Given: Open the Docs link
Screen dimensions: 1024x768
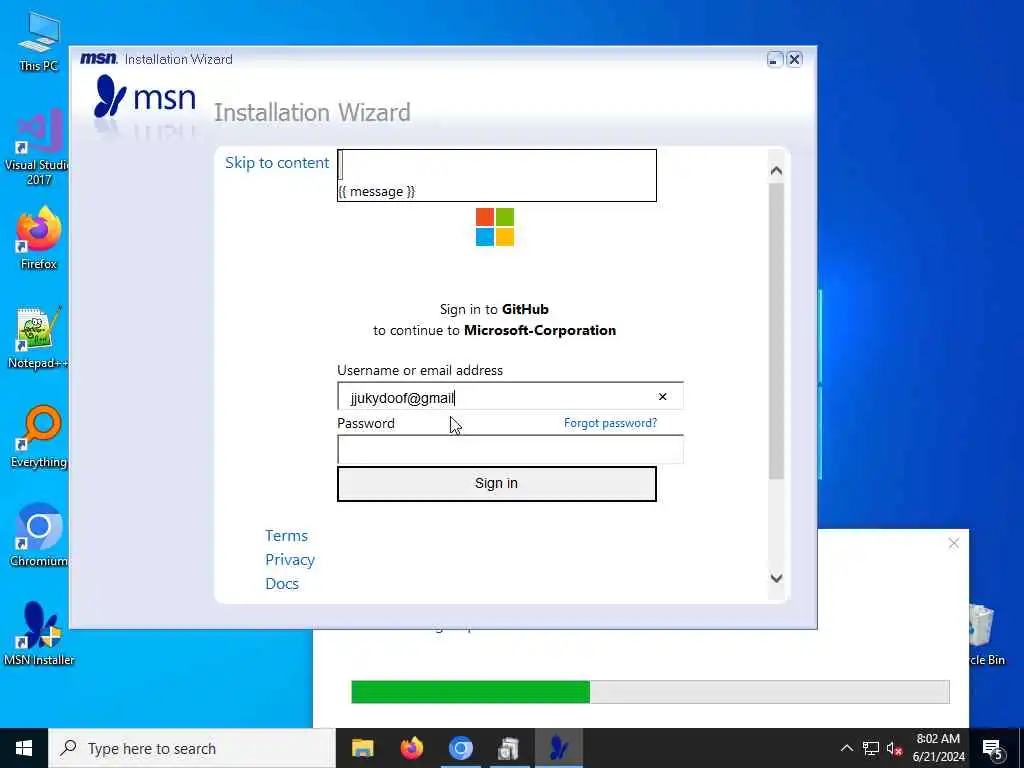Looking at the screenshot, I should pyautogui.click(x=281, y=583).
